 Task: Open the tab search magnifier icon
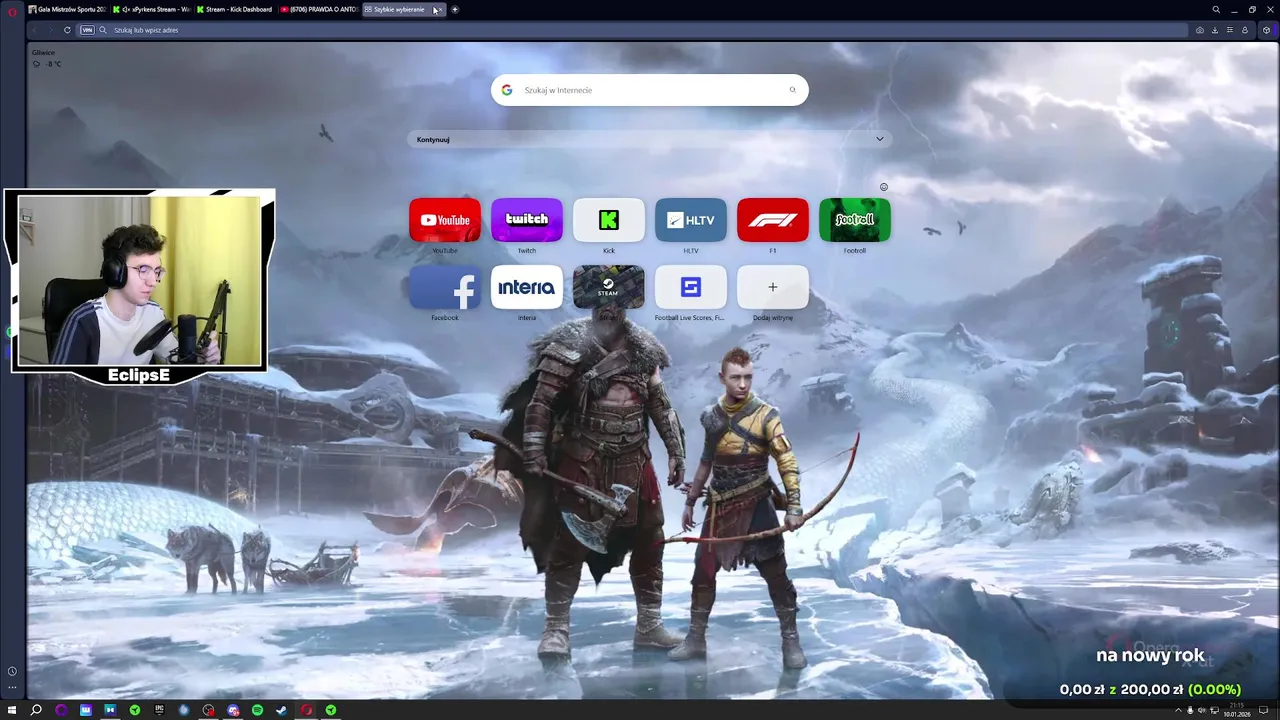point(1216,10)
